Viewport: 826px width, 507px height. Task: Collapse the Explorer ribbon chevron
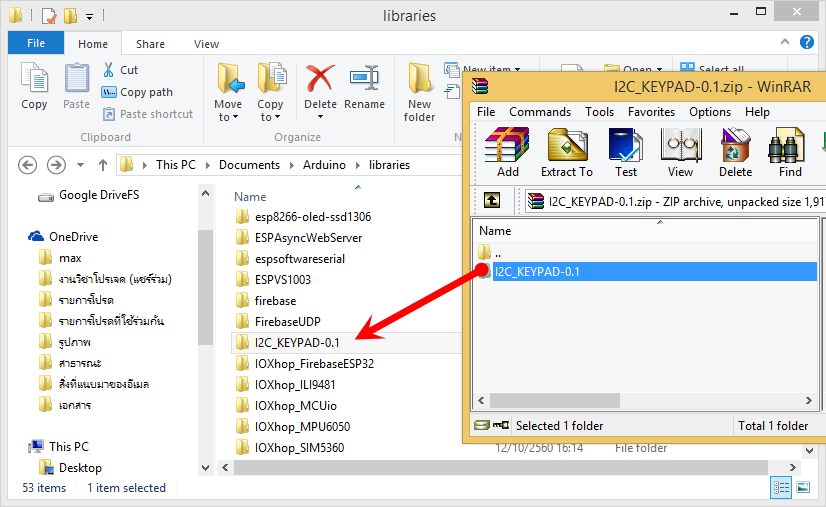point(785,42)
